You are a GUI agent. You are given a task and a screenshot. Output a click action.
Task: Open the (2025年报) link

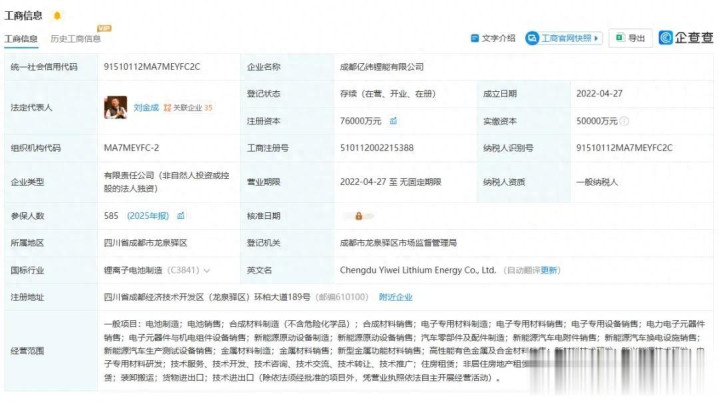[148, 216]
